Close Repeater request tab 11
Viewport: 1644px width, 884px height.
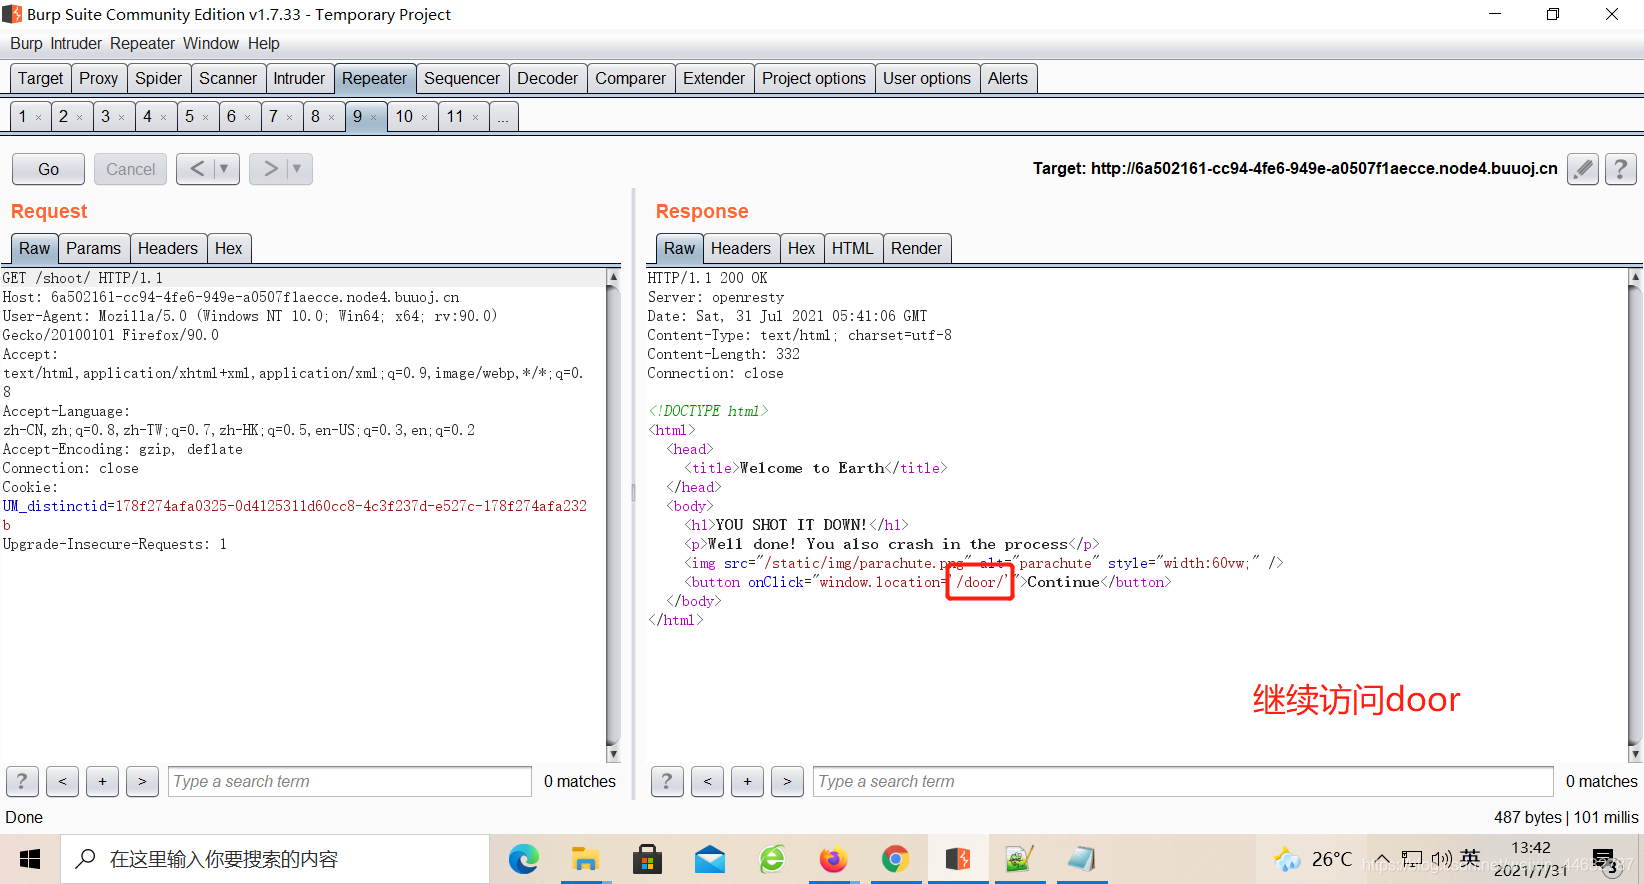(475, 118)
